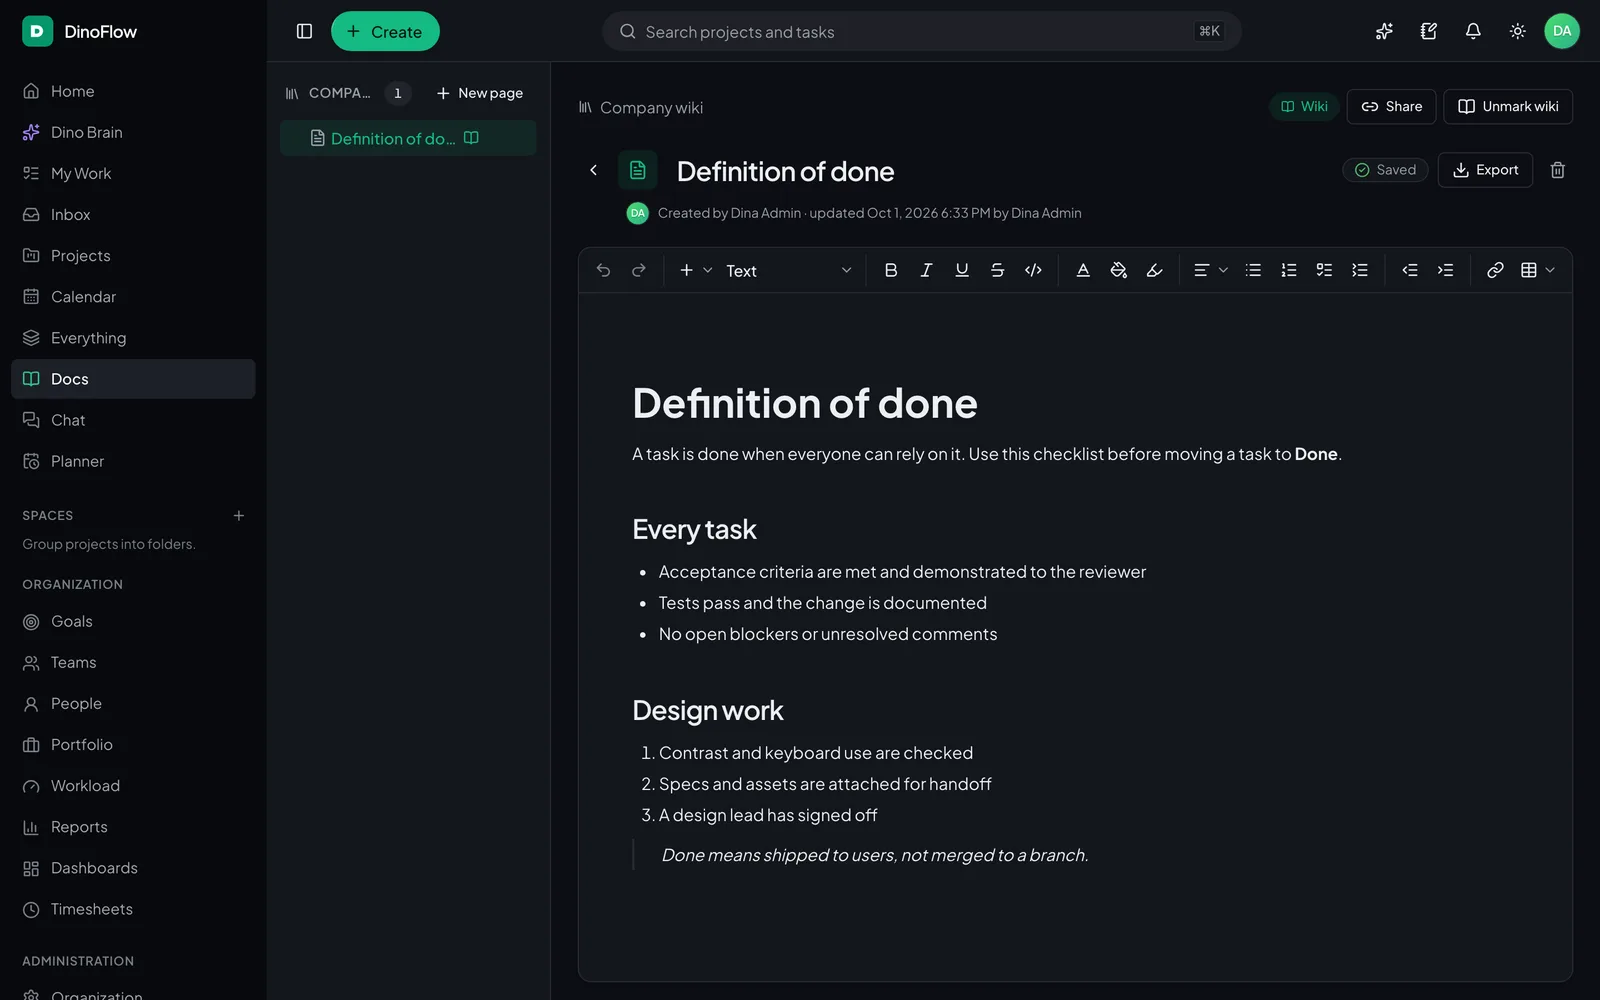Open Dino Brain in sidebar
This screenshot has height=1000, width=1600.
pos(133,132)
